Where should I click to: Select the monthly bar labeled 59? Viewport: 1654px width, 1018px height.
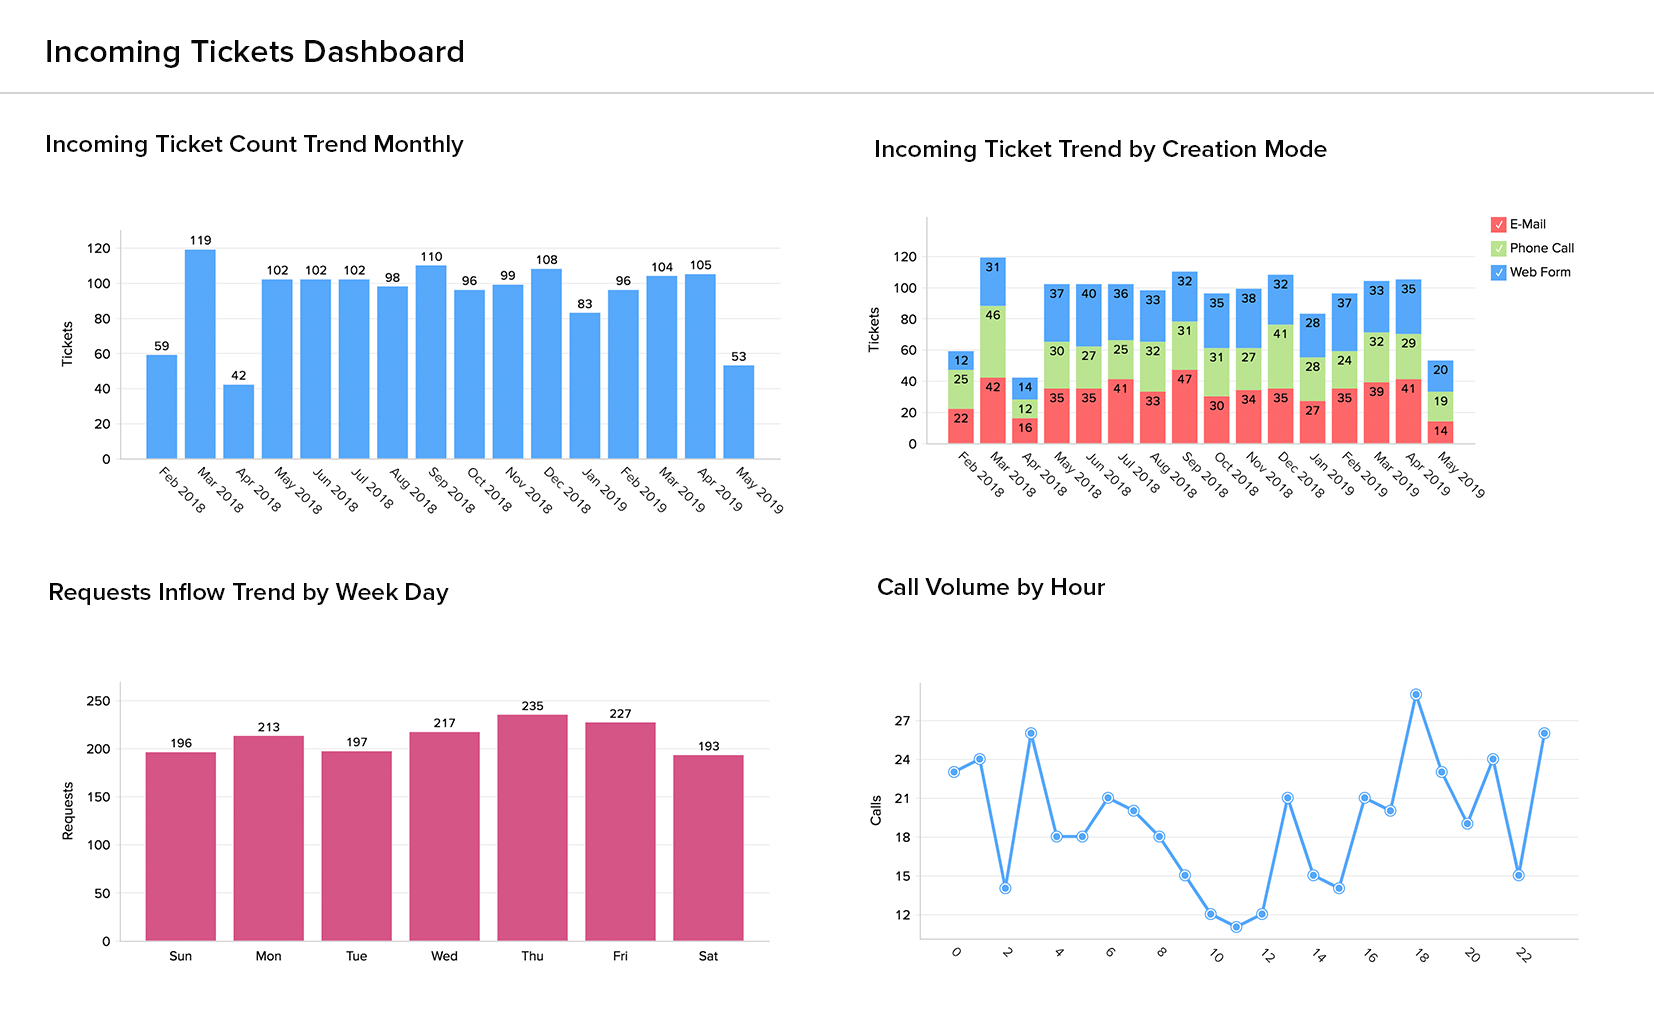point(162,407)
